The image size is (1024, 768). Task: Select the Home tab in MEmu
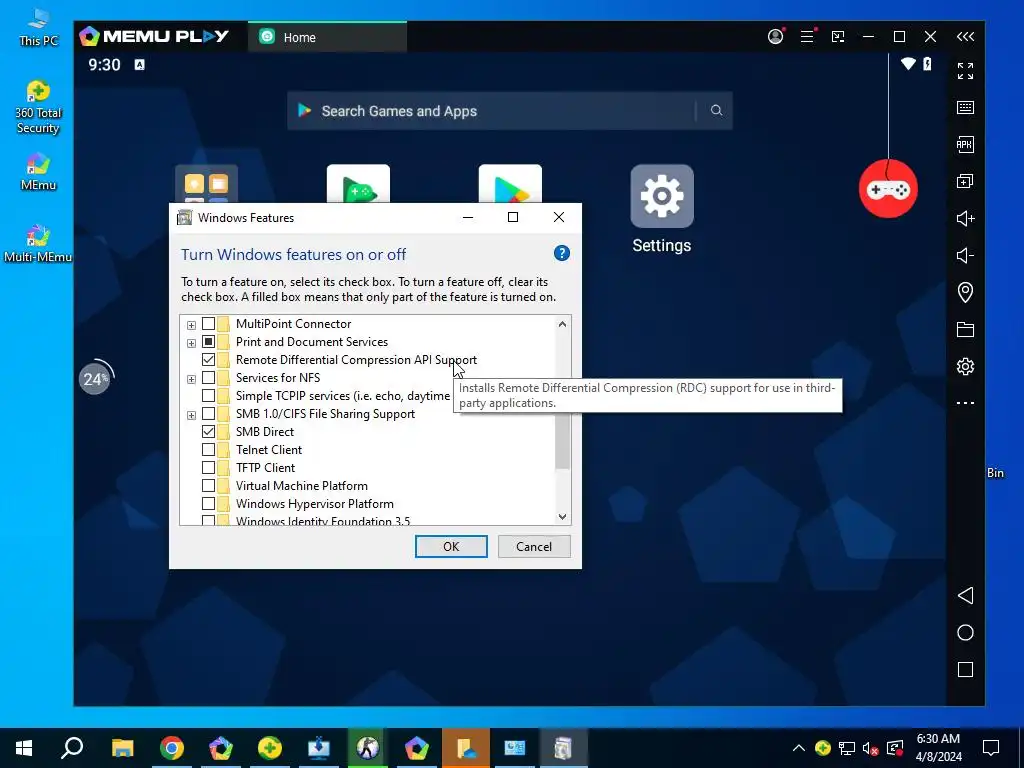[327, 37]
